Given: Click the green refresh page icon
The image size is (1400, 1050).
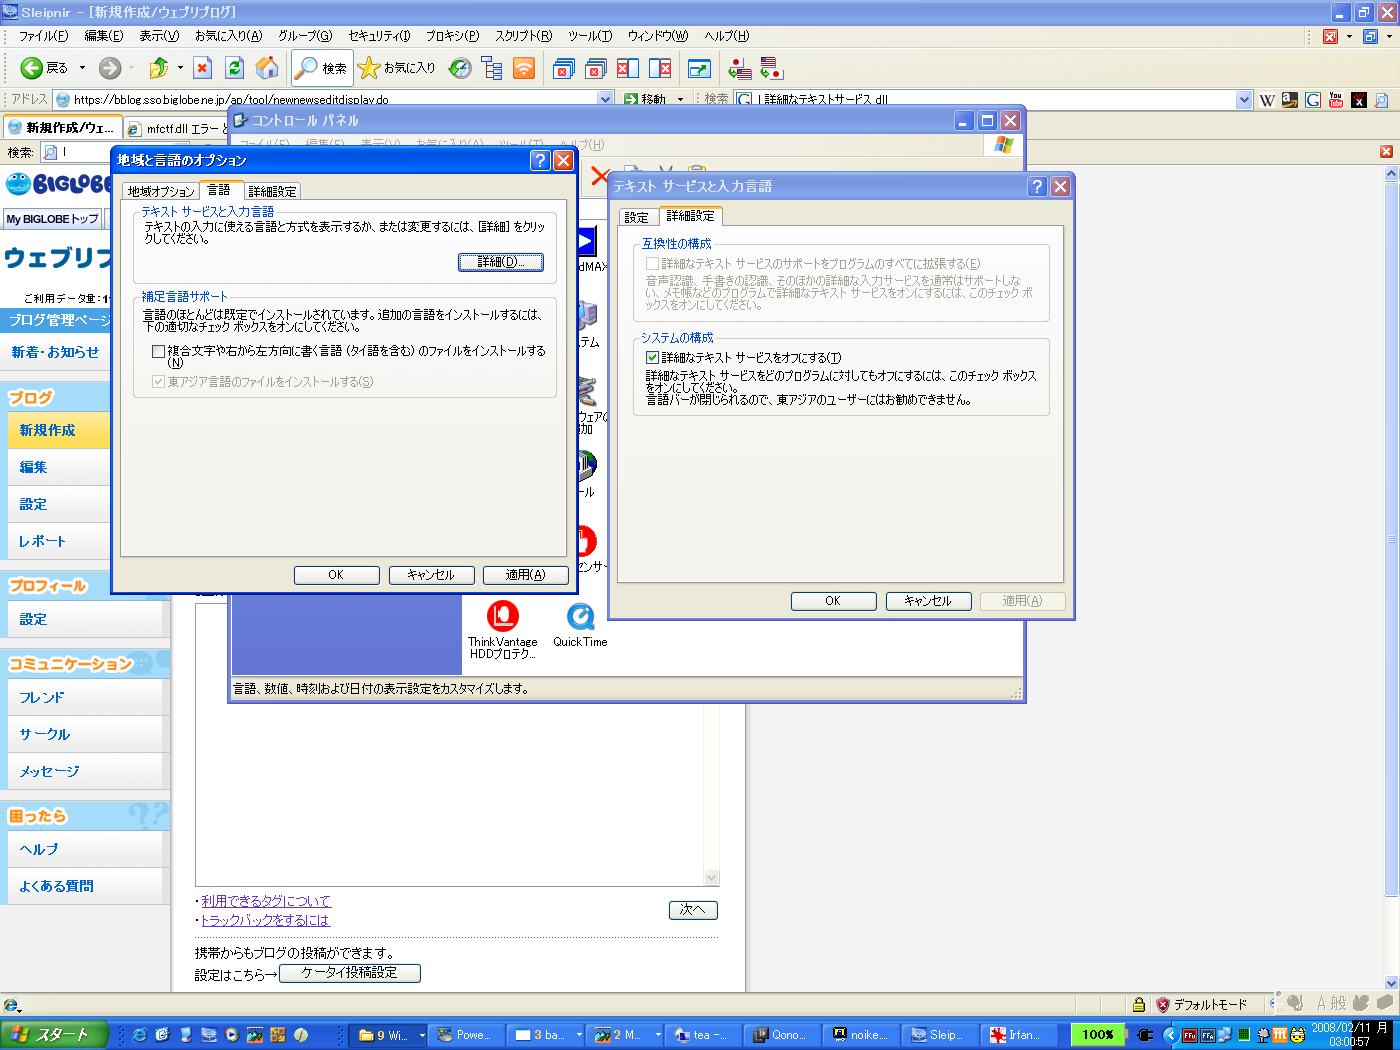Looking at the screenshot, I should tap(234, 68).
